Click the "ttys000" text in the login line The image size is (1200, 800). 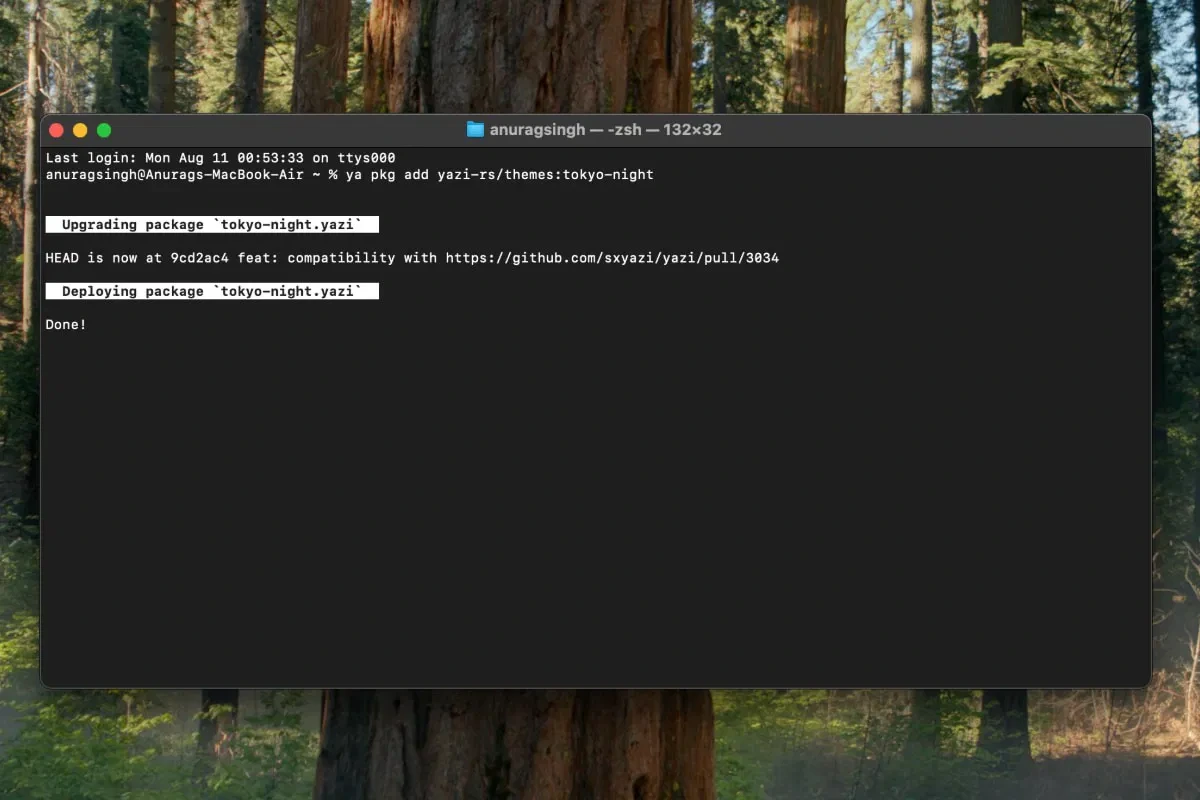point(366,158)
